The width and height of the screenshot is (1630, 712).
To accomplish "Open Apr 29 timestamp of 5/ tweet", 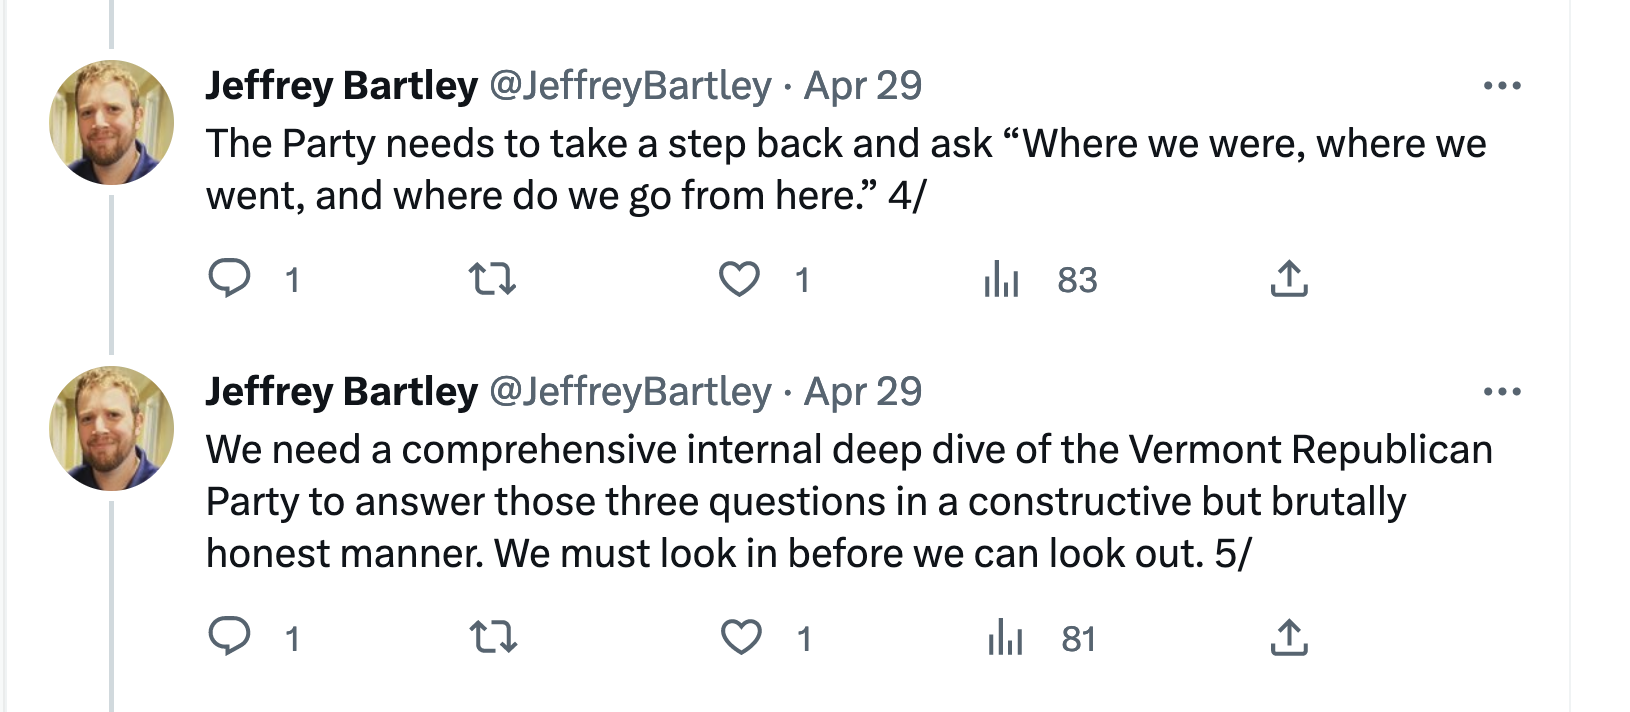I will 863,392.
